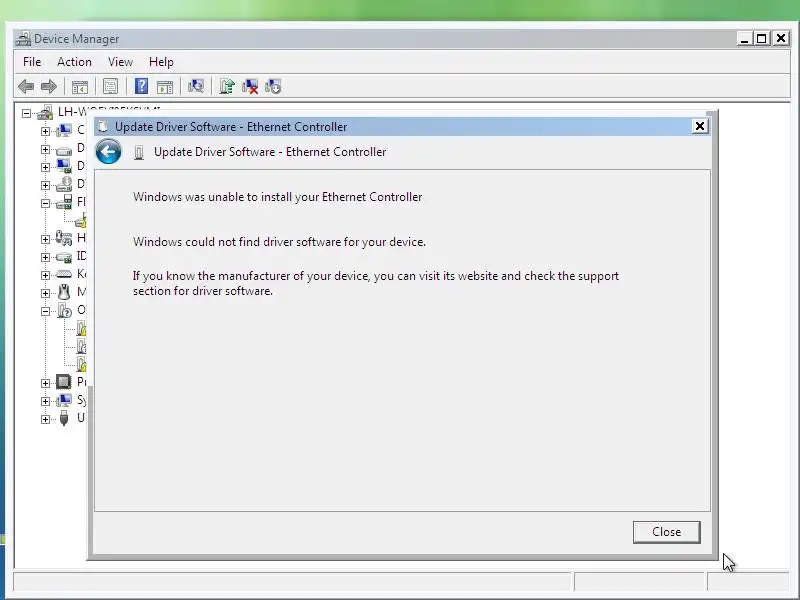Click the Close button in dialog
The image size is (800, 600).
(x=666, y=532)
